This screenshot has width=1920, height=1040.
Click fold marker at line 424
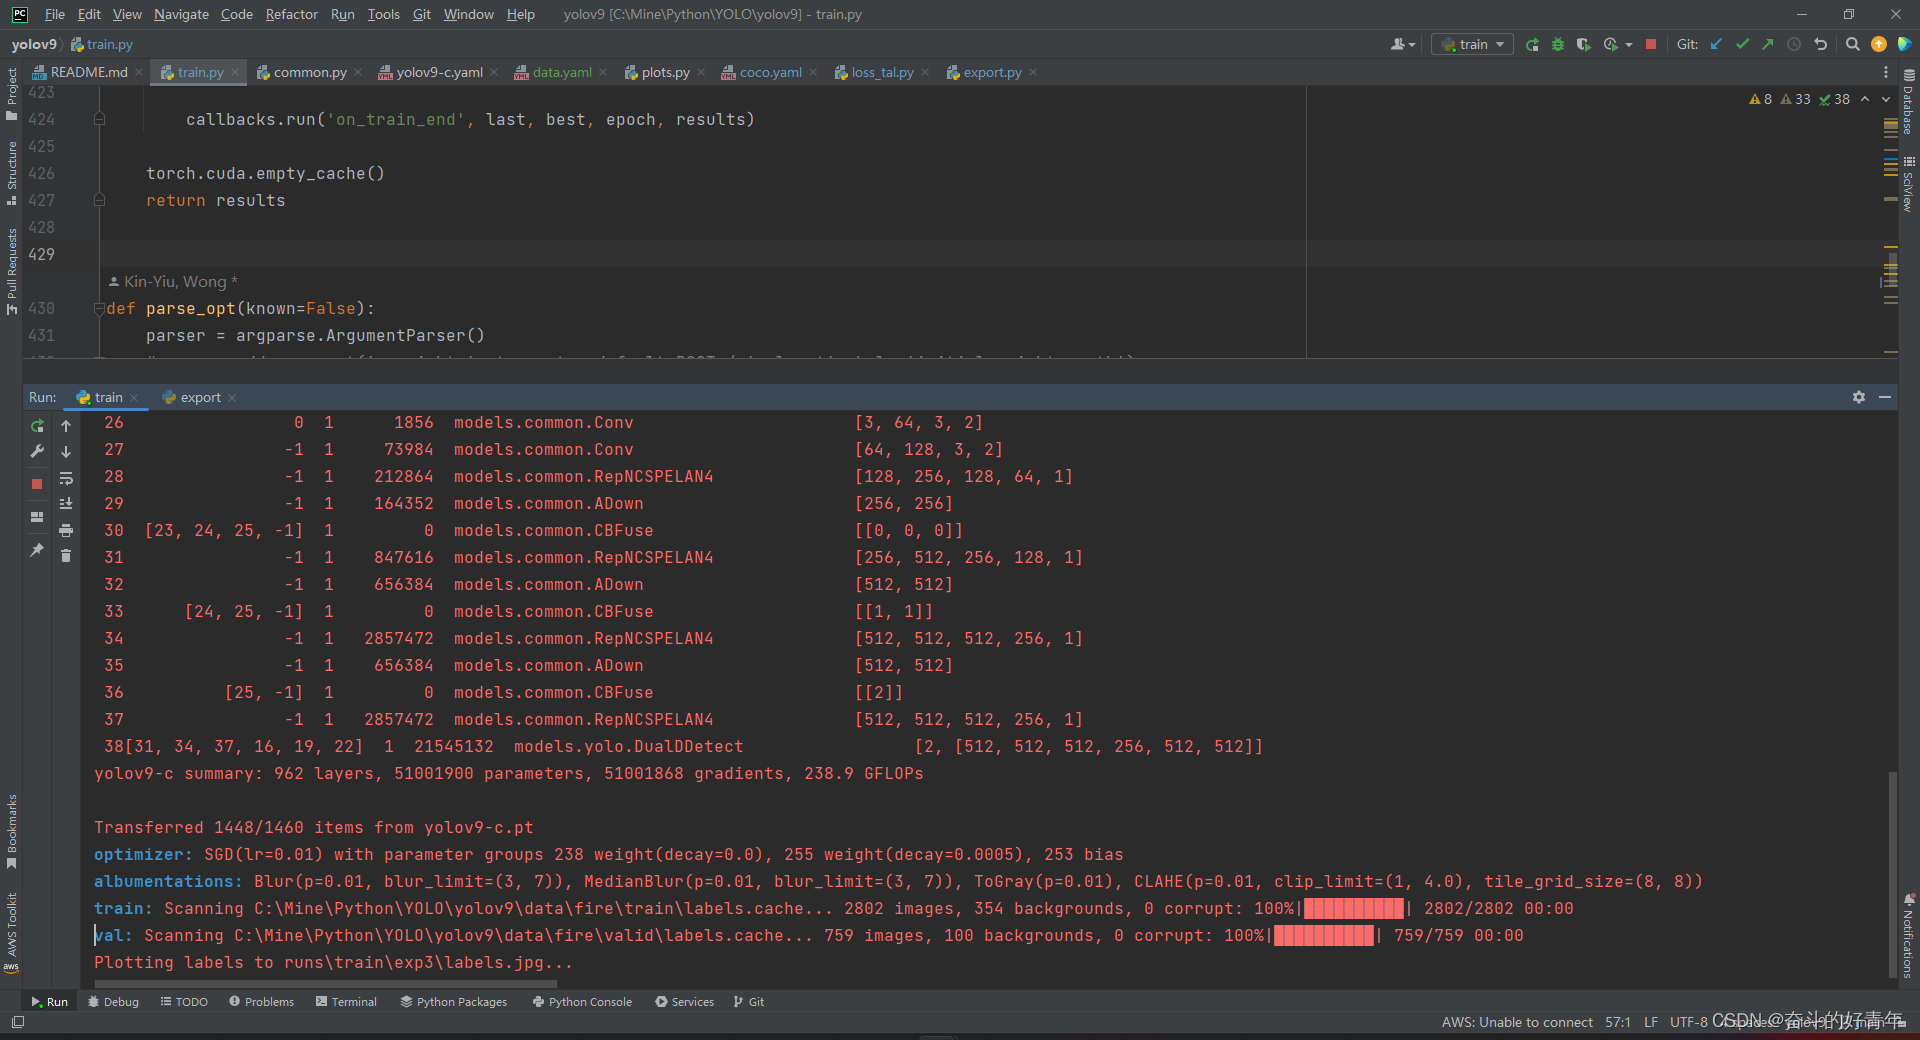coord(99,119)
